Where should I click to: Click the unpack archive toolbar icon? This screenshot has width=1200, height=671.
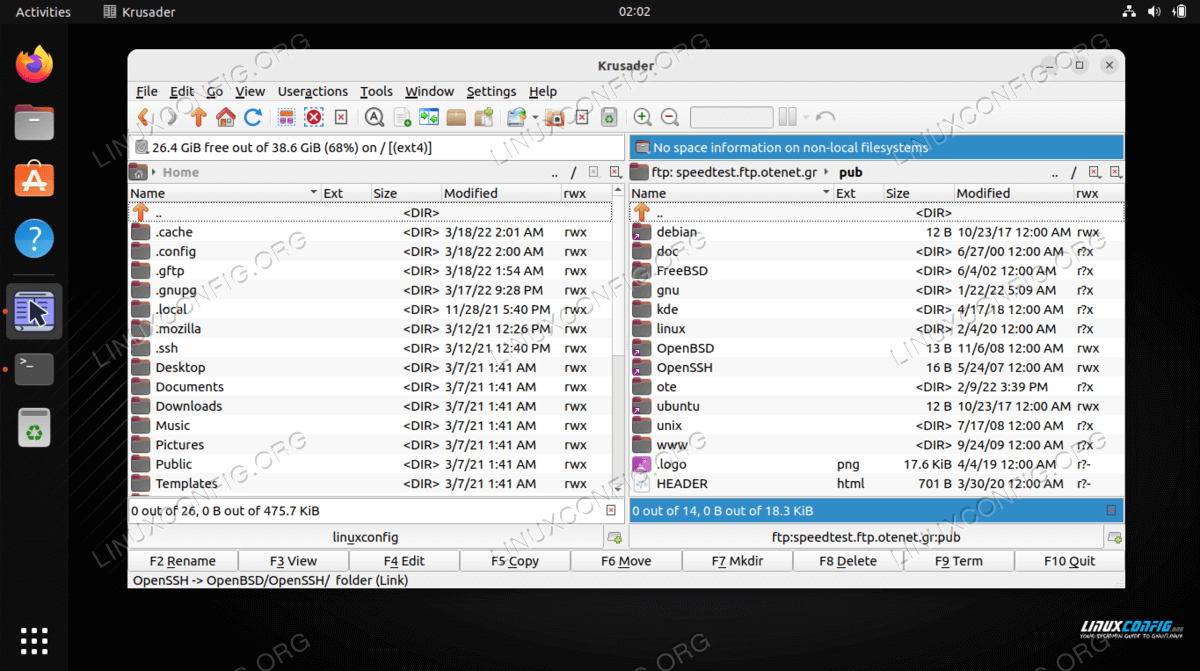pyautogui.click(x=484, y=118)
